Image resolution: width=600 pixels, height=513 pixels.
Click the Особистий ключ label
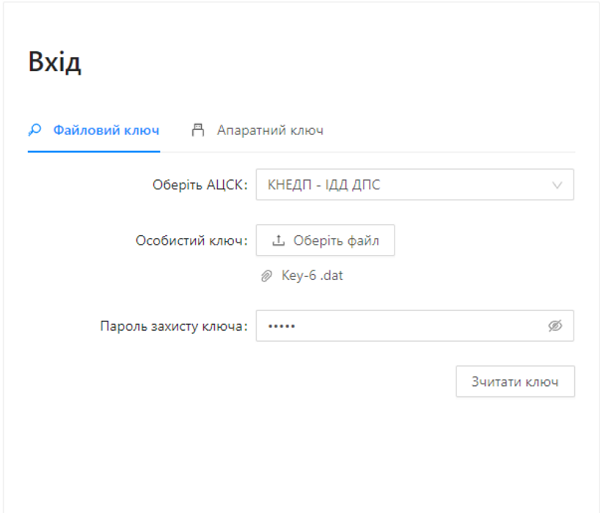(191, 241)
